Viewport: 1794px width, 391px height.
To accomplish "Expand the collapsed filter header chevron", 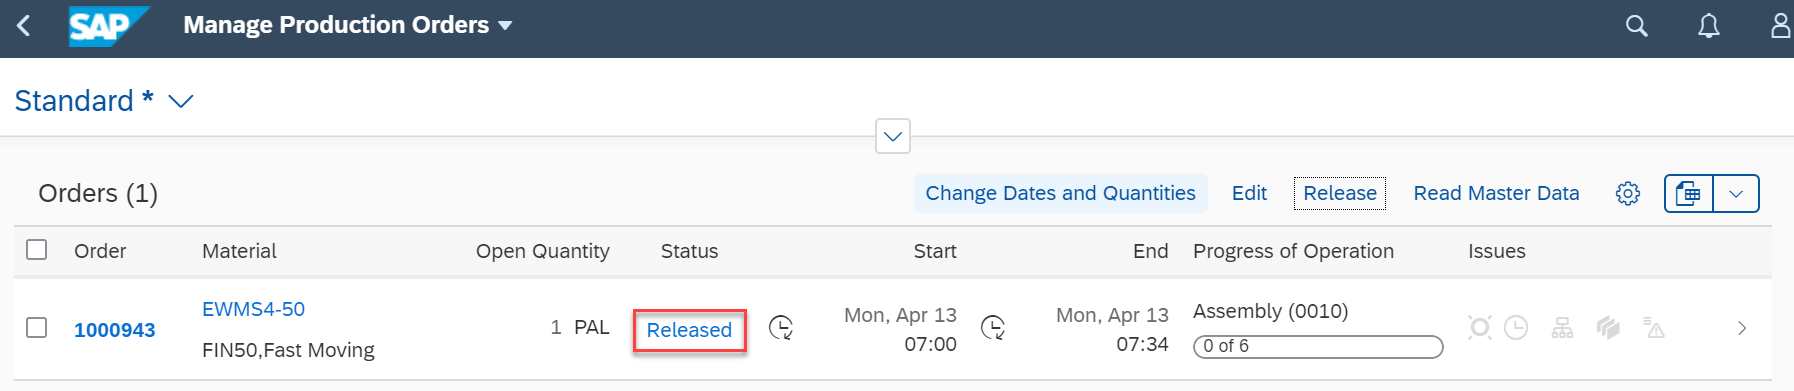I will 893,136.
